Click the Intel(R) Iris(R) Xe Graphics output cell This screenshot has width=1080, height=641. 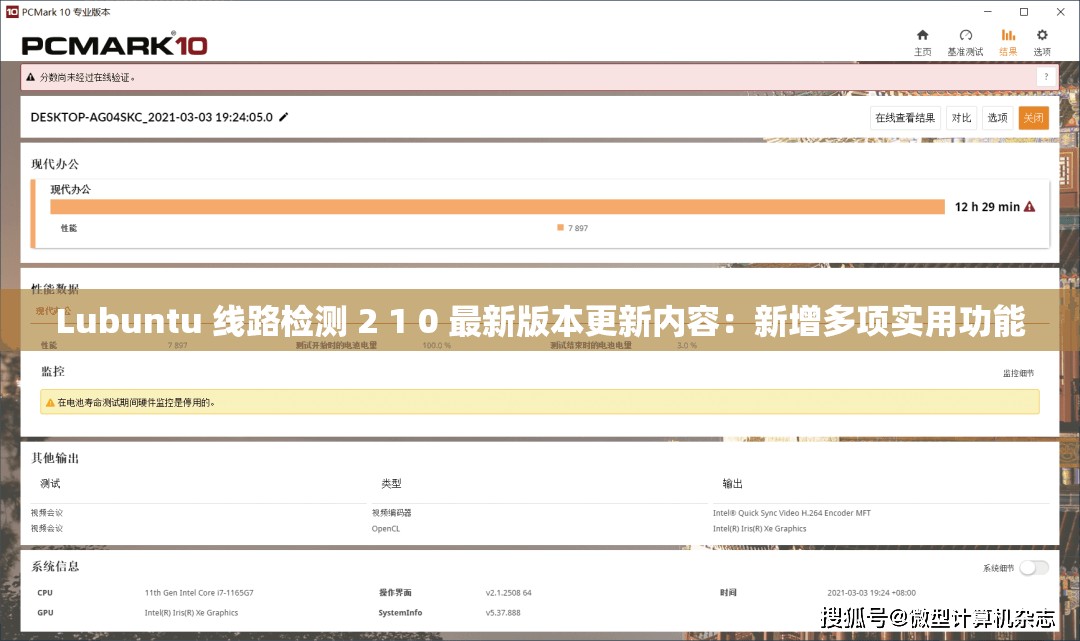[x=759, y=529]
